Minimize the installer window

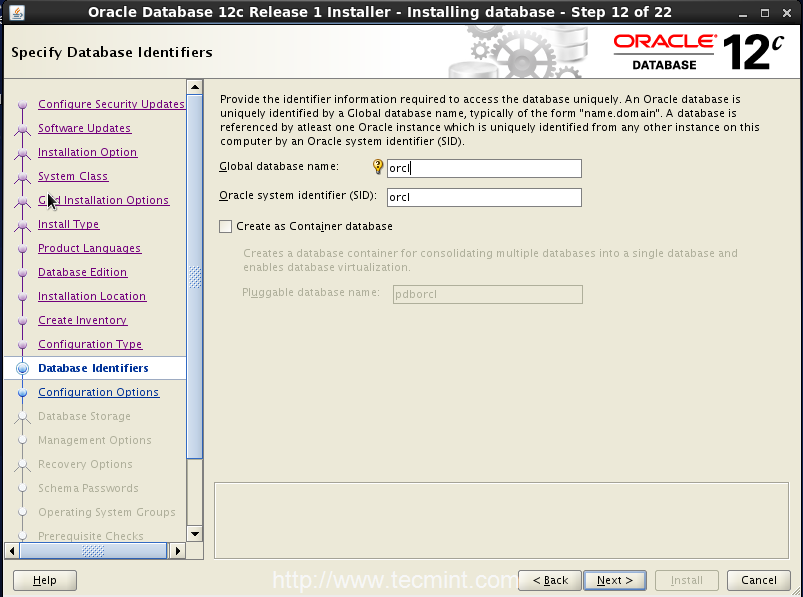click(x=743, y=13)
